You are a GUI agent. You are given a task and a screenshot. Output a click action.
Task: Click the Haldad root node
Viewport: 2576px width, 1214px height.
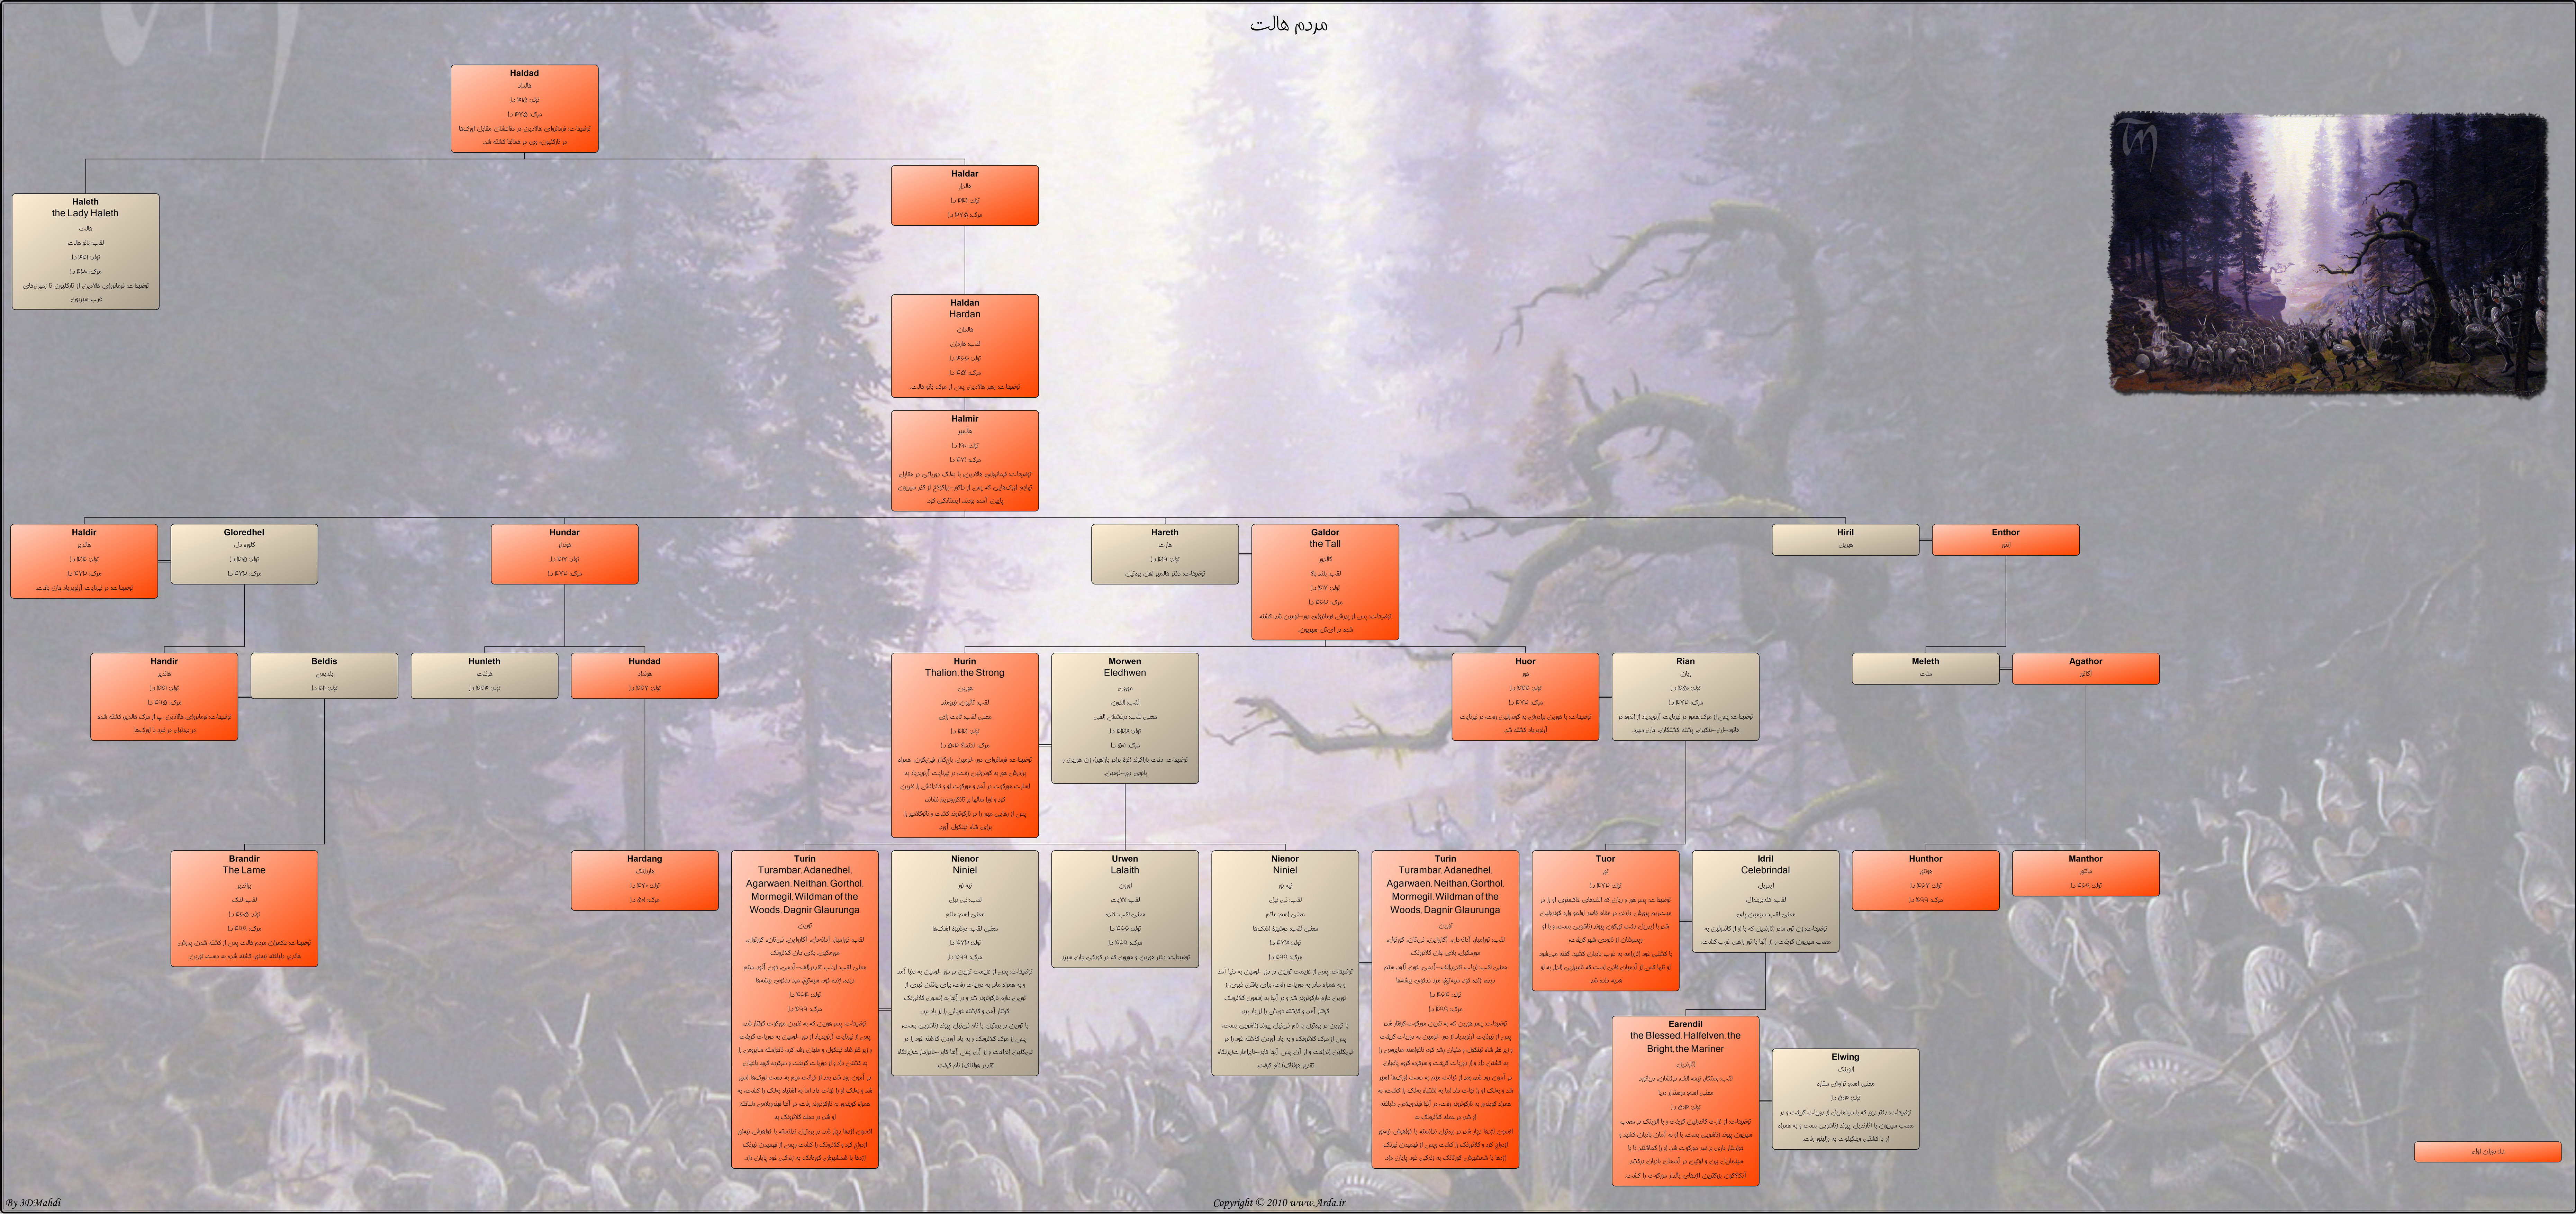coord(524,108)
